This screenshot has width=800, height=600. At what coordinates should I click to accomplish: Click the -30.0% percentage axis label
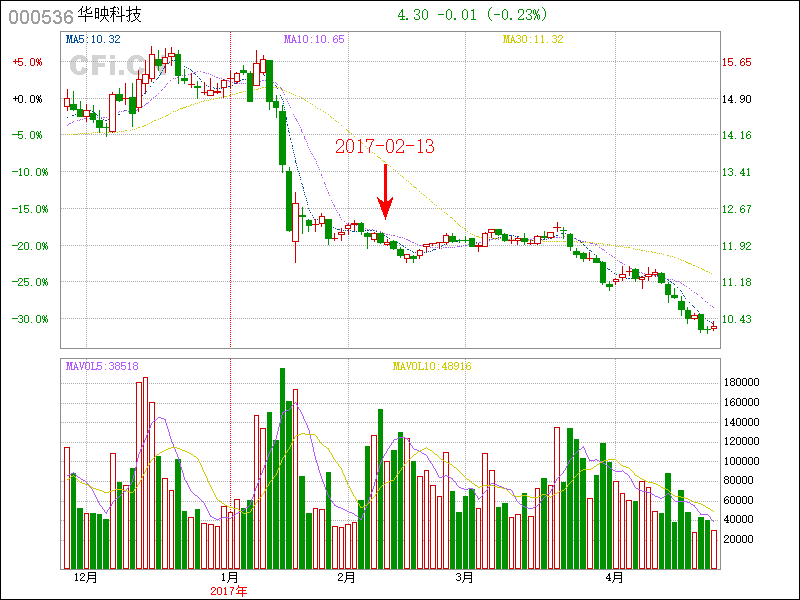tap(30, 319)
